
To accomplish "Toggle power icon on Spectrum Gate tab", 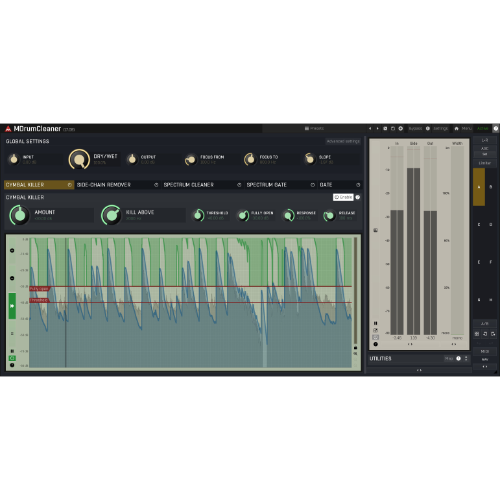I will 313,185.
